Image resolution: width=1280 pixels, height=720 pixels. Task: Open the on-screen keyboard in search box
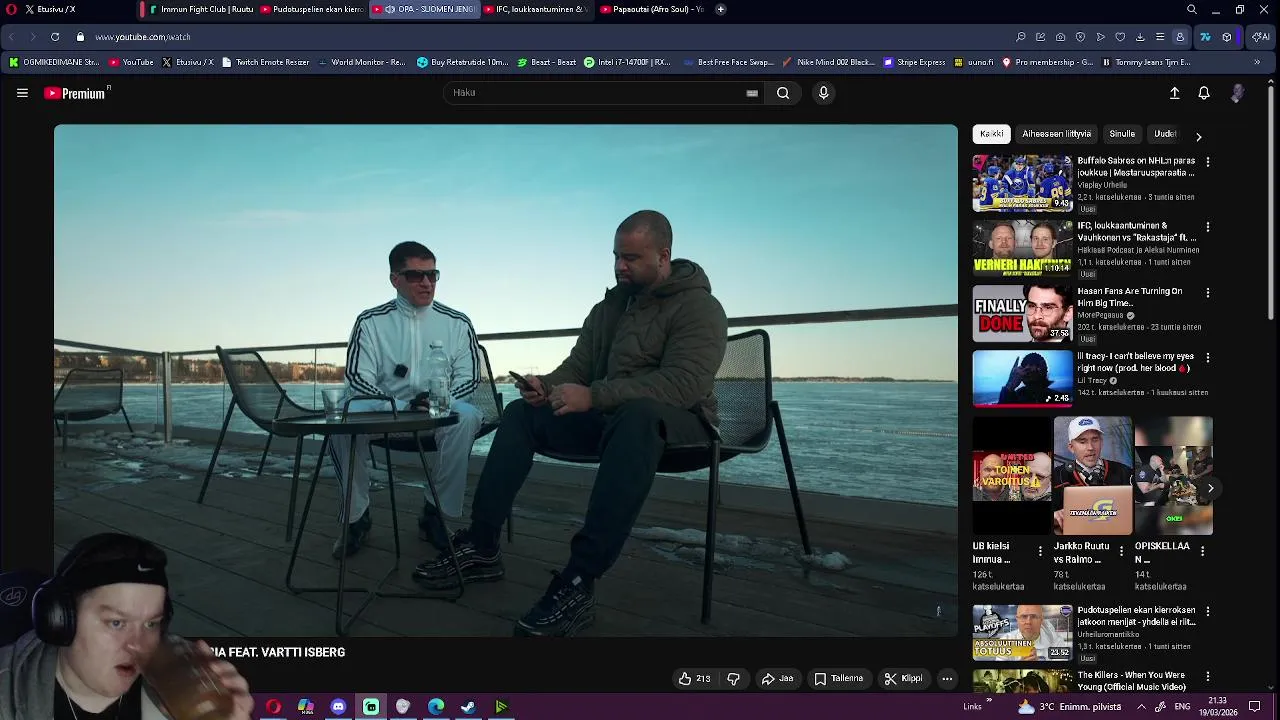pos(752,93)
